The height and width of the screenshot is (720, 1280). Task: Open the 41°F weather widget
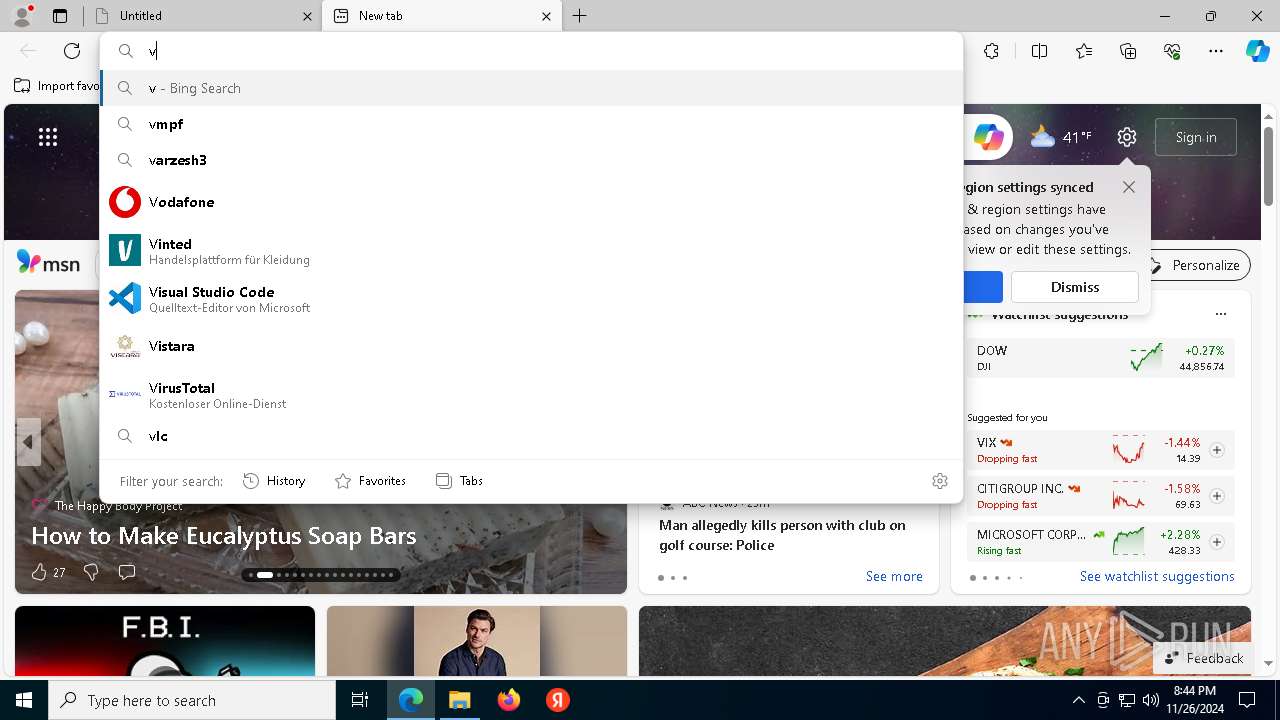1061,137
